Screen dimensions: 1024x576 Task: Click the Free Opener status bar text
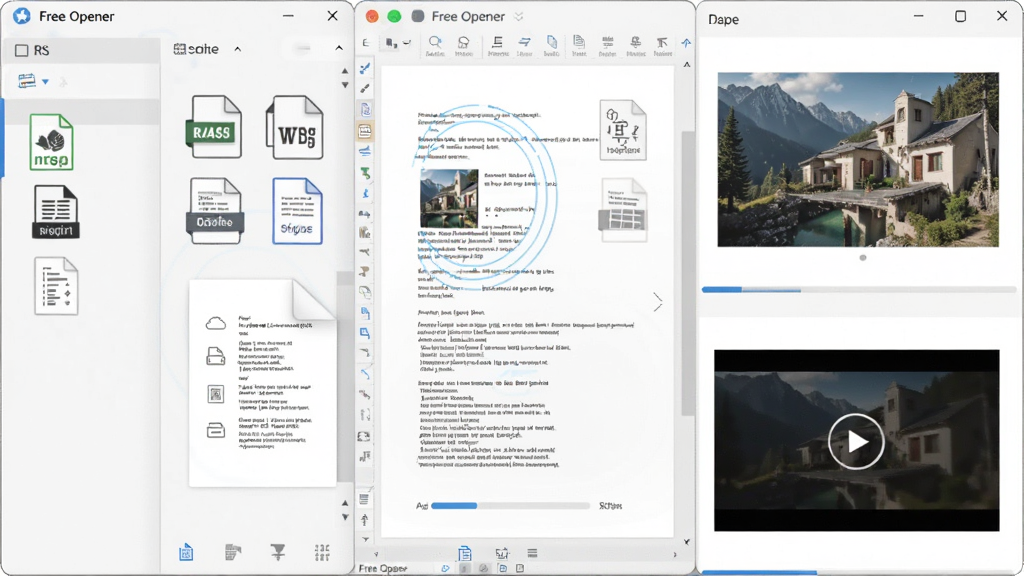[x=383, y=569]
